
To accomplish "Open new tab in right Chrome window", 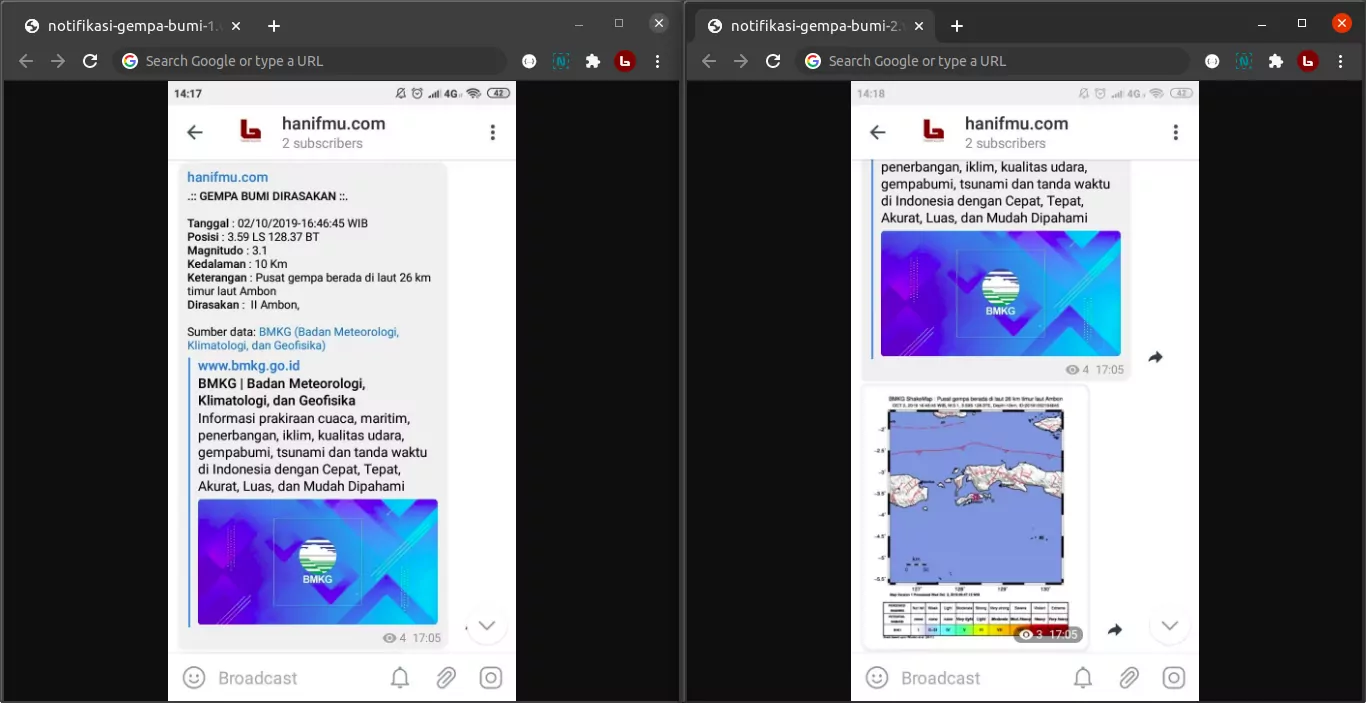I will (x=957, y=26).
